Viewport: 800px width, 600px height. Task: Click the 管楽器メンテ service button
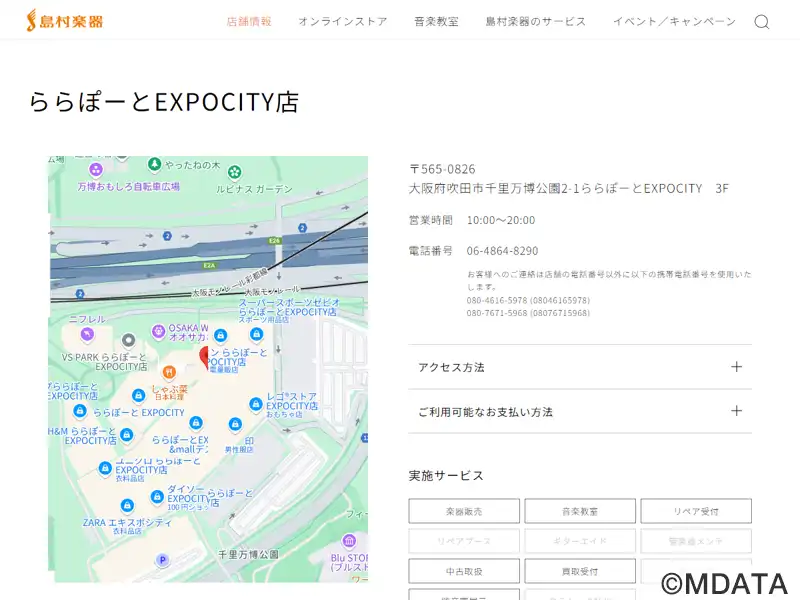point(696,541)
